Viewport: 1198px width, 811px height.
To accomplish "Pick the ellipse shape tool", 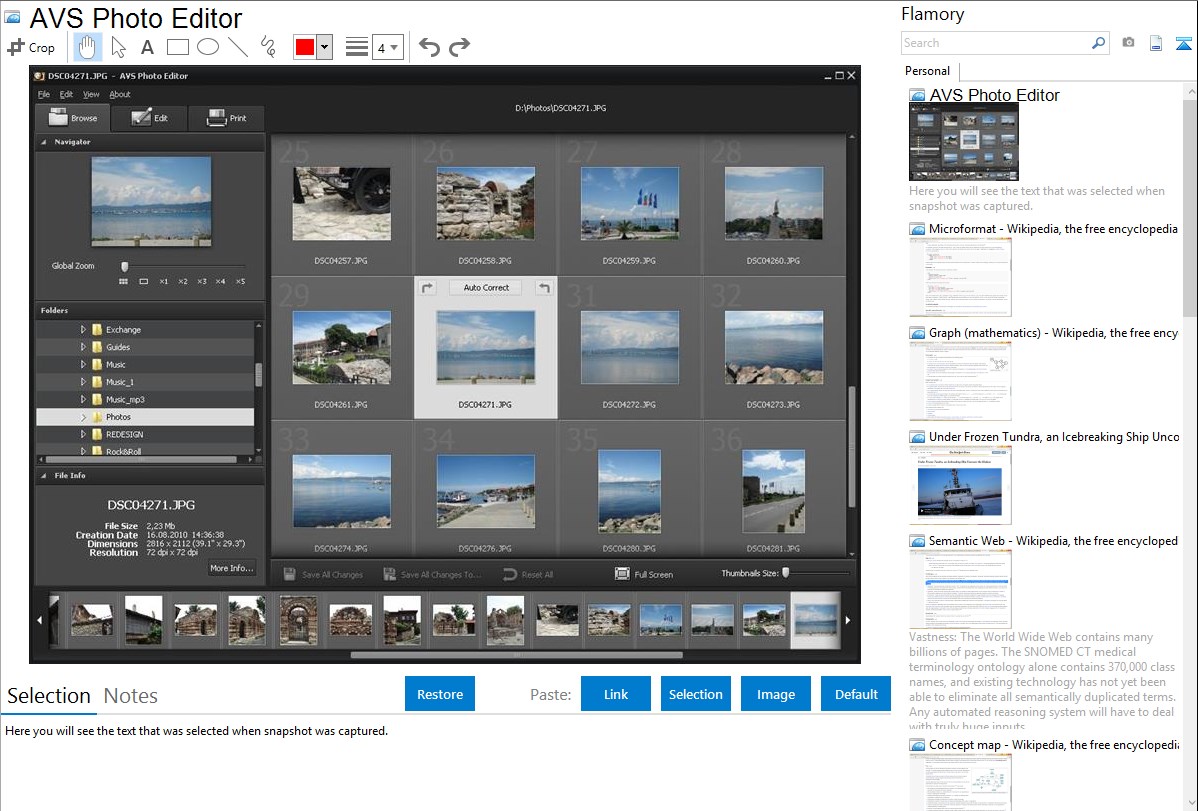I will (x=208, y=47).
